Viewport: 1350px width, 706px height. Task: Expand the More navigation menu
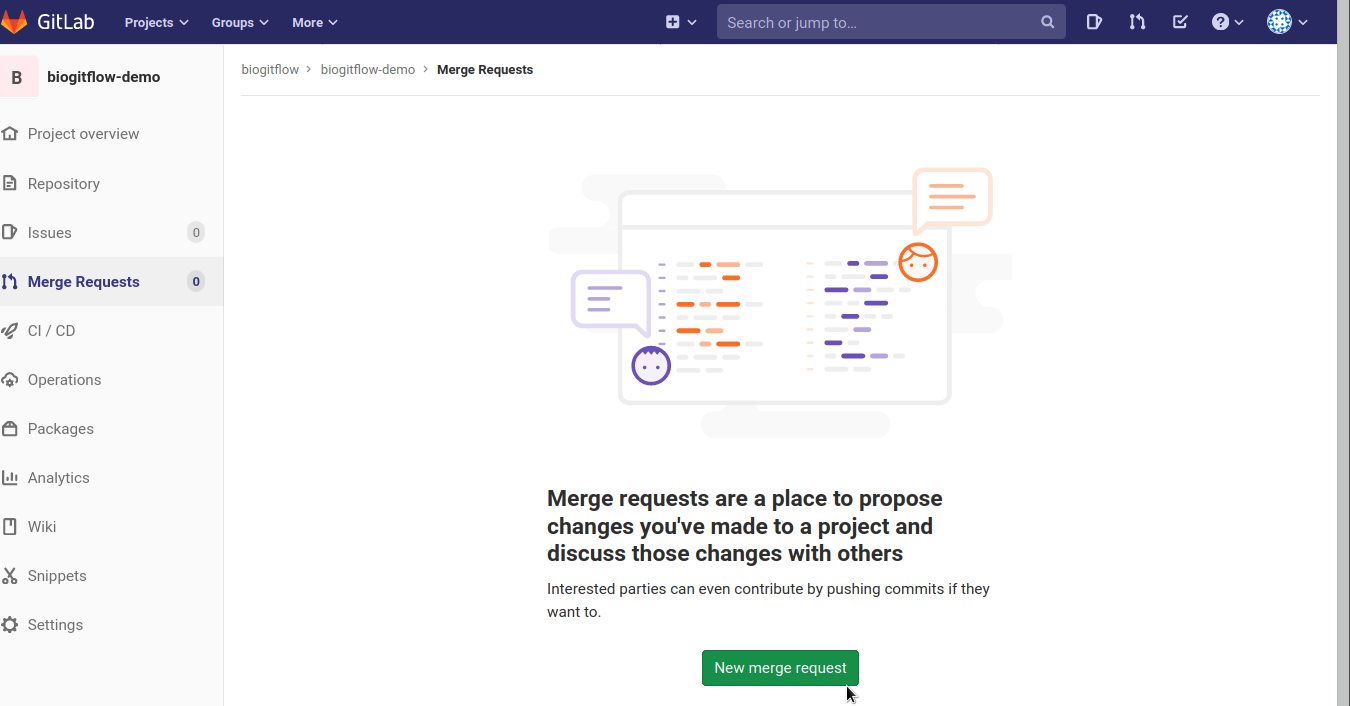315,22
